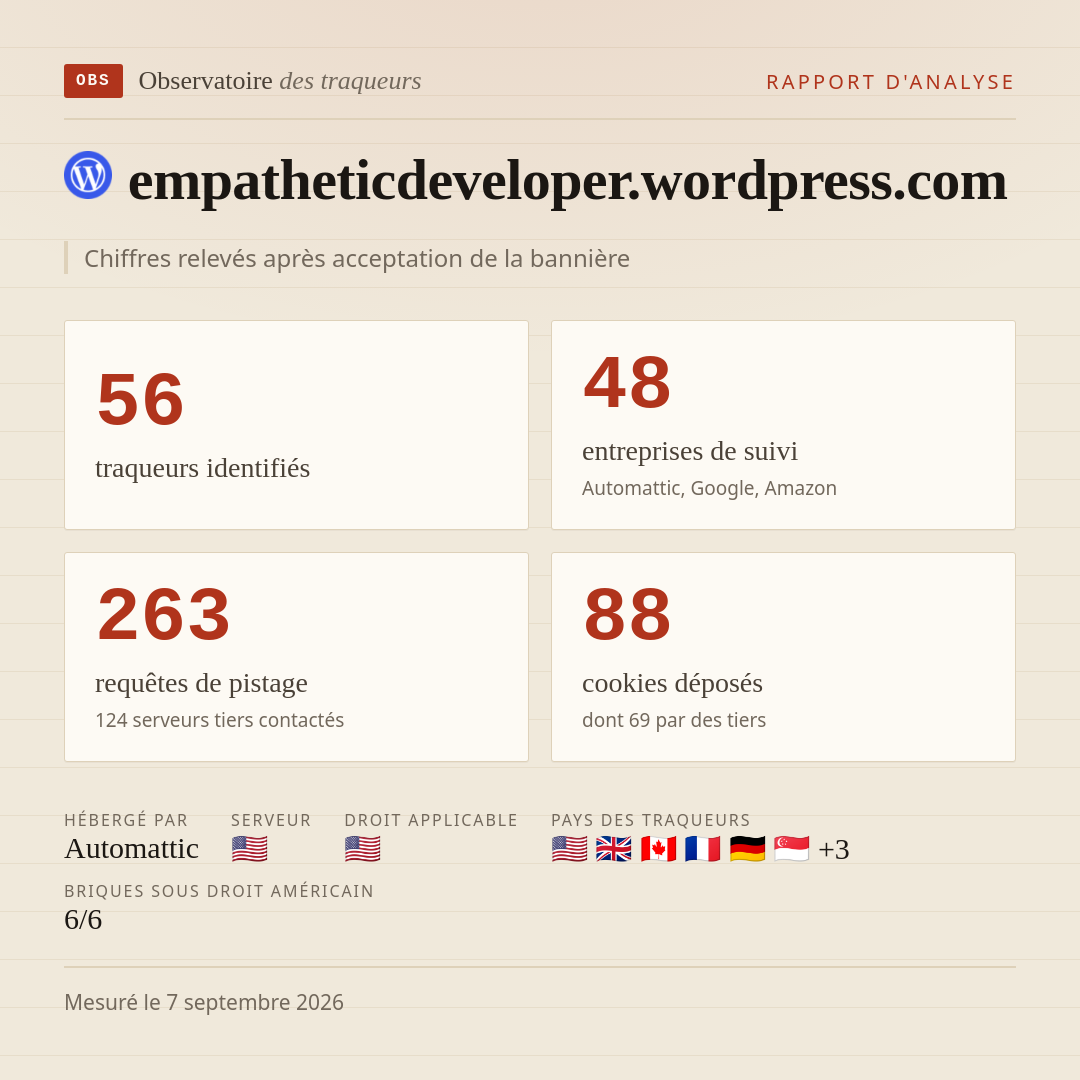Click the Germany flag icon
1080x1080 pixels.
pos(747,849)
